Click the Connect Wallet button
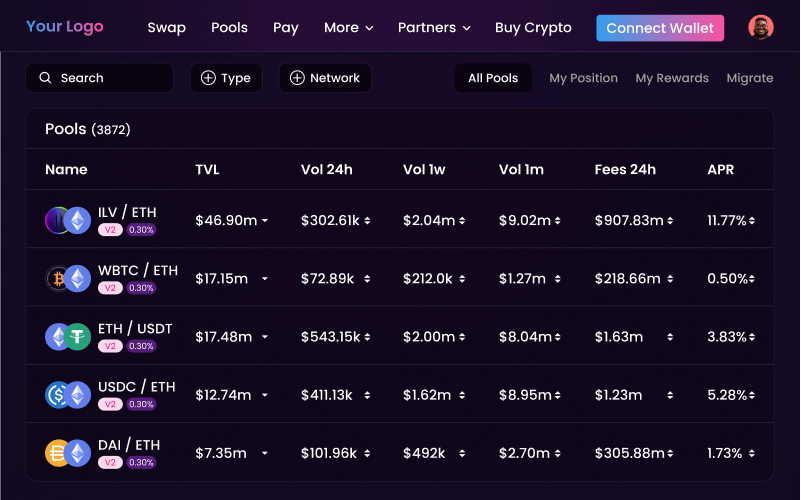 tap(660, 28)
